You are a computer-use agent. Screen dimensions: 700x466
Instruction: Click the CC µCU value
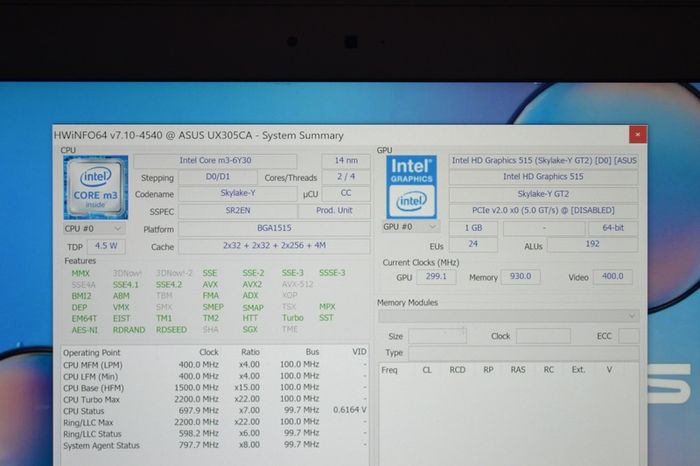346,193
